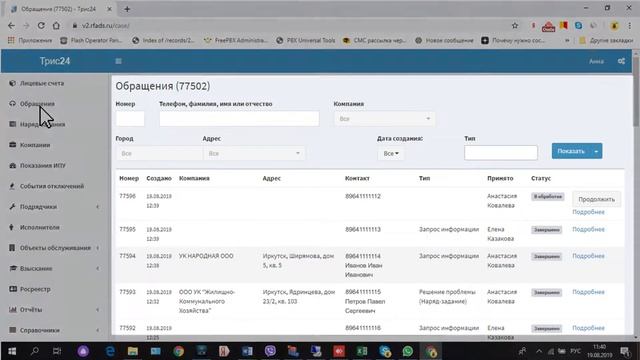640x360 pixels.
Task: Click headset icon next to Обращения
Action: pos(12,104)
